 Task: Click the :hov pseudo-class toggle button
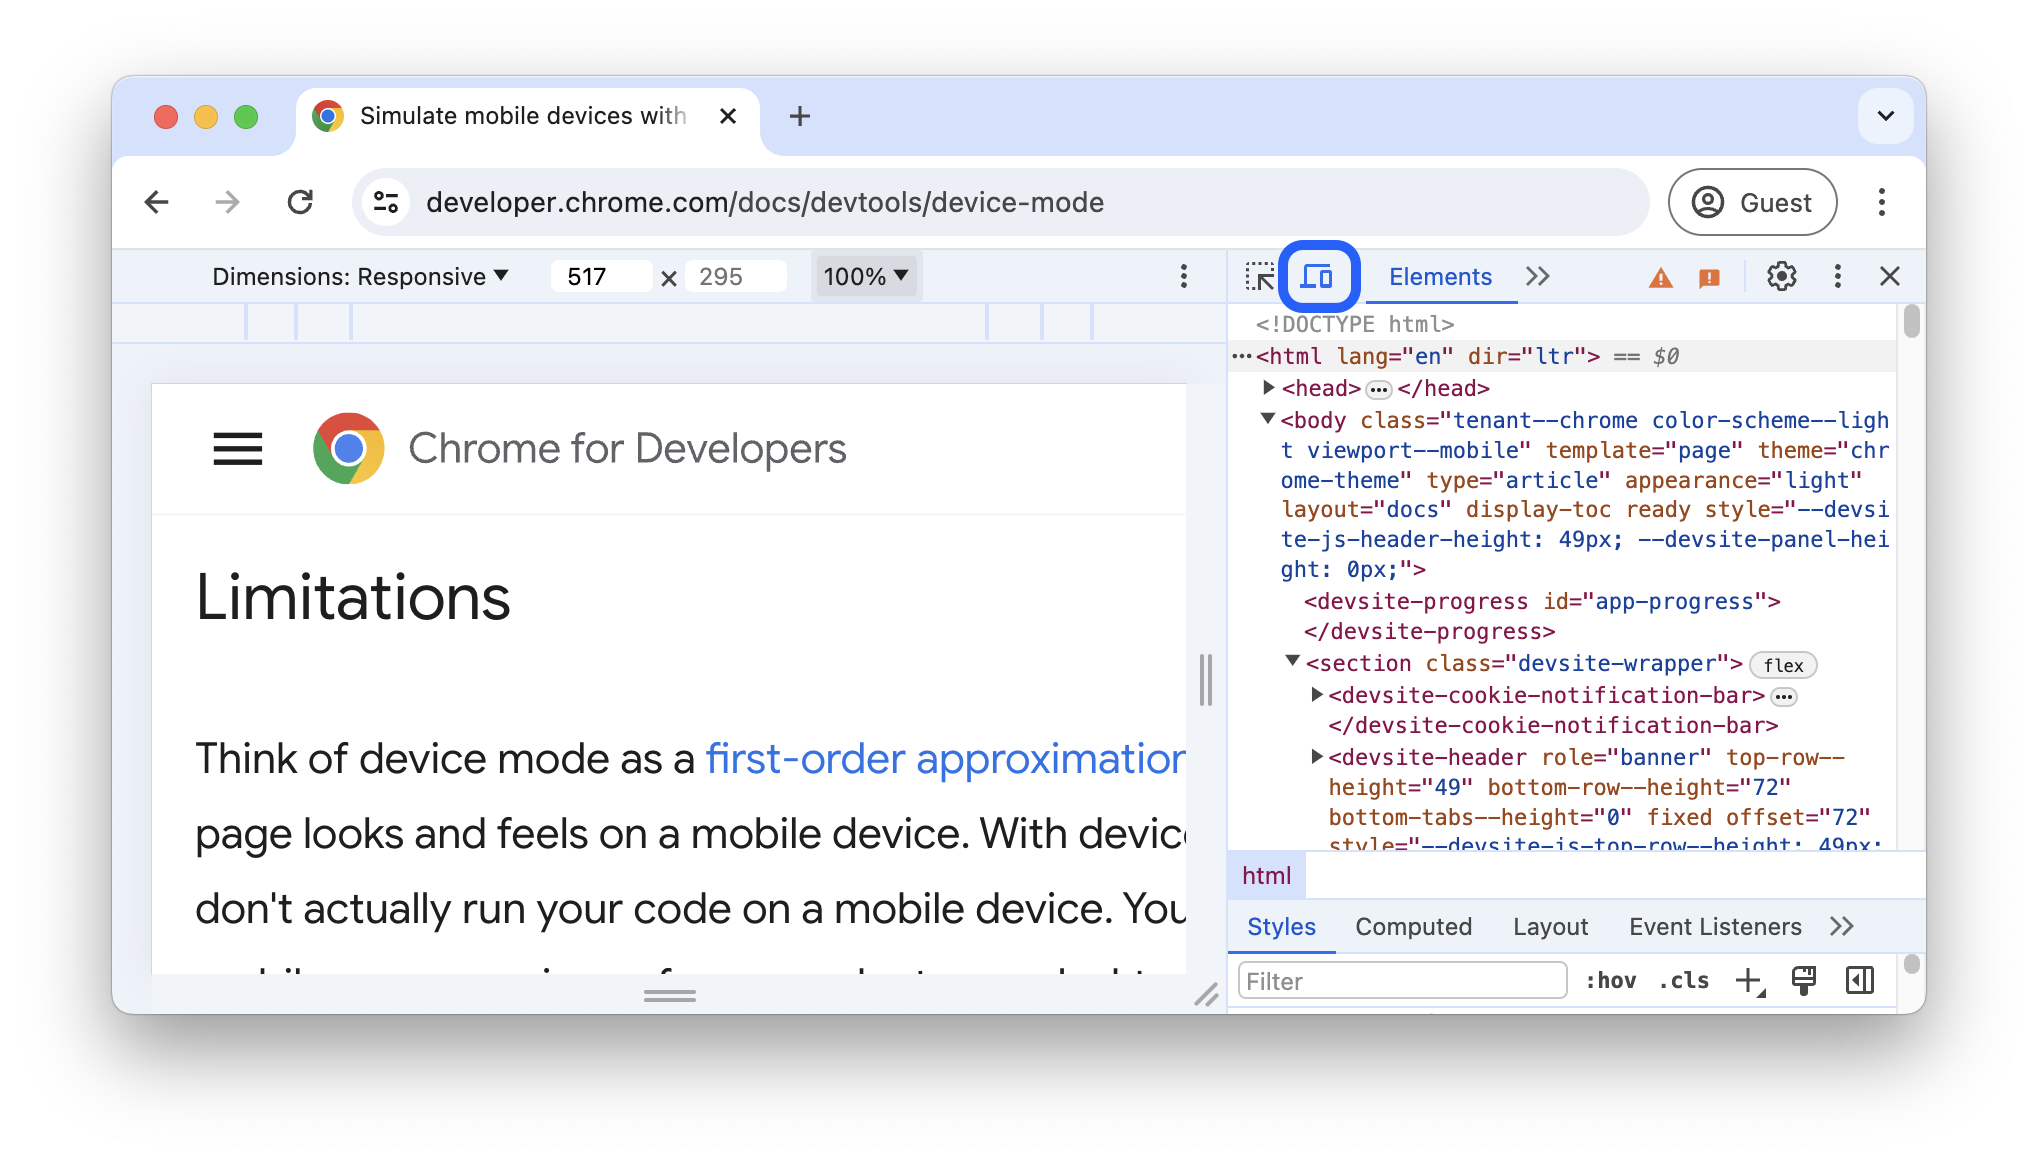(x=1612, y=980)
